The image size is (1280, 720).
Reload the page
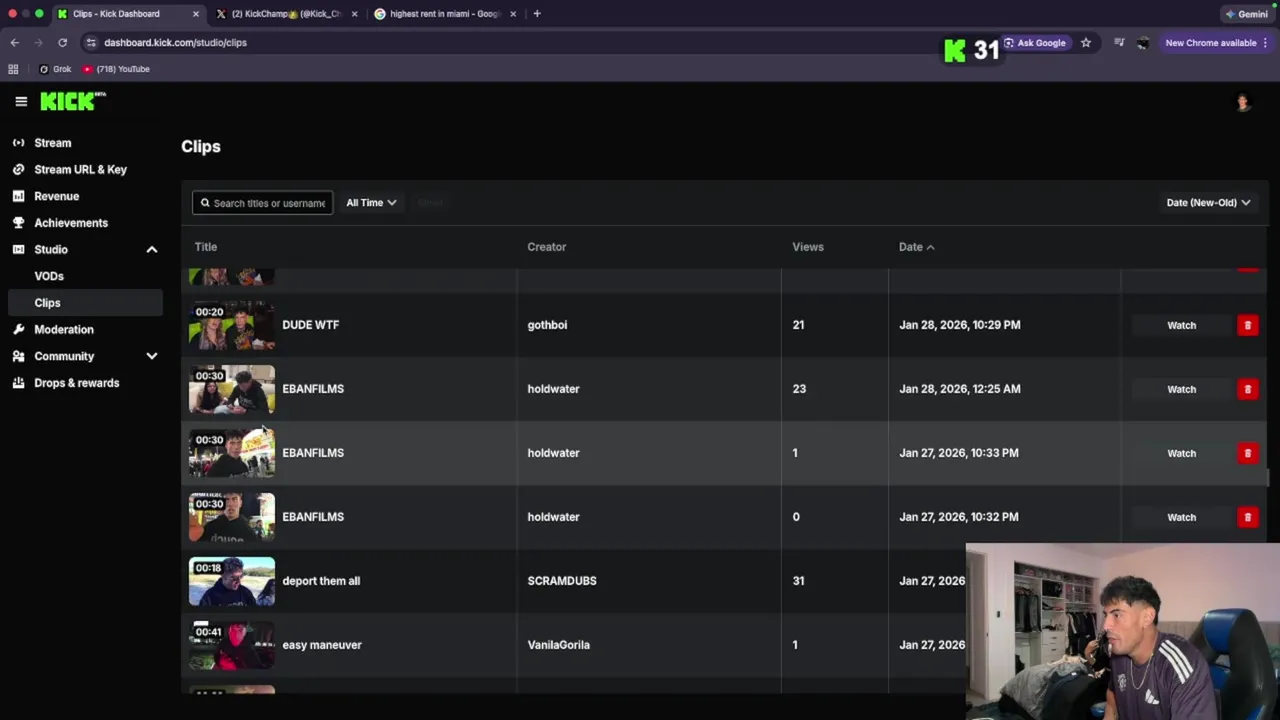click(x=62, y=43)
